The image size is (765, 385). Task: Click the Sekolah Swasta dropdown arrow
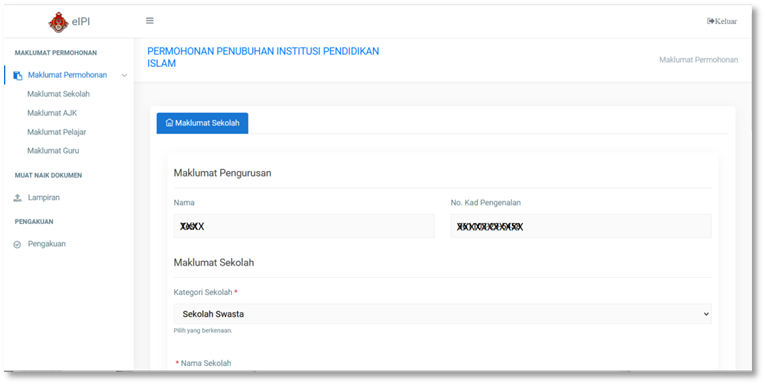[705, 314]
